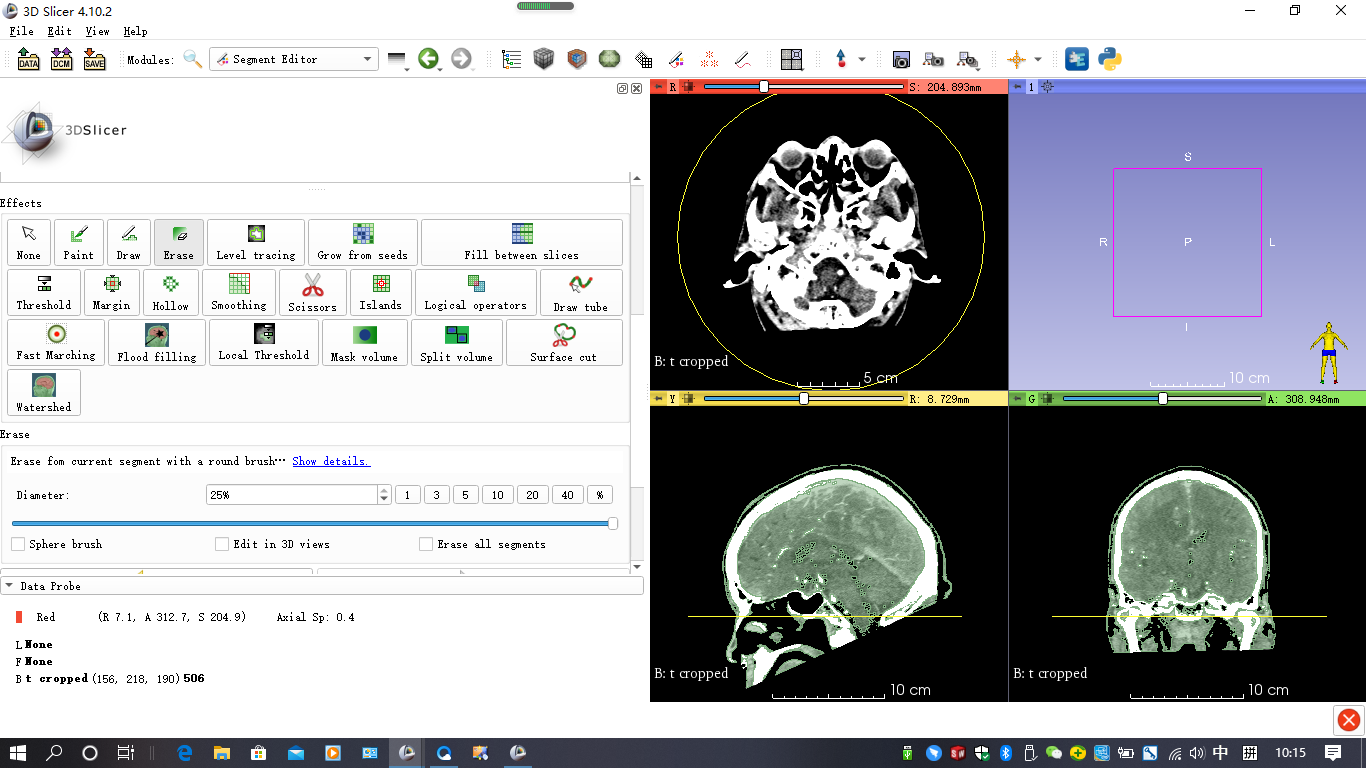The image size is (1366, 768).
Task: Toggle the Erase effect button
Action: [179, 242]
